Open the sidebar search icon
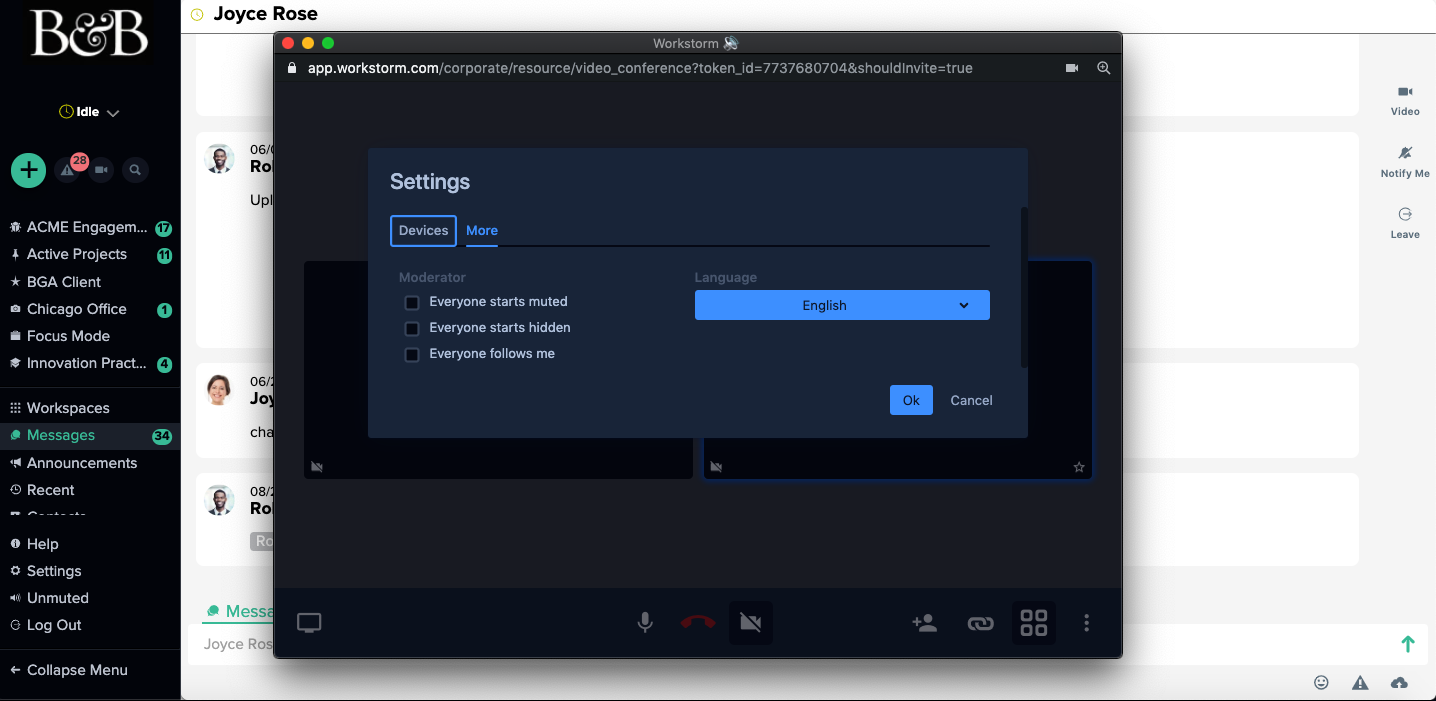Screen dimensions: 1436x701 [135, 170]
